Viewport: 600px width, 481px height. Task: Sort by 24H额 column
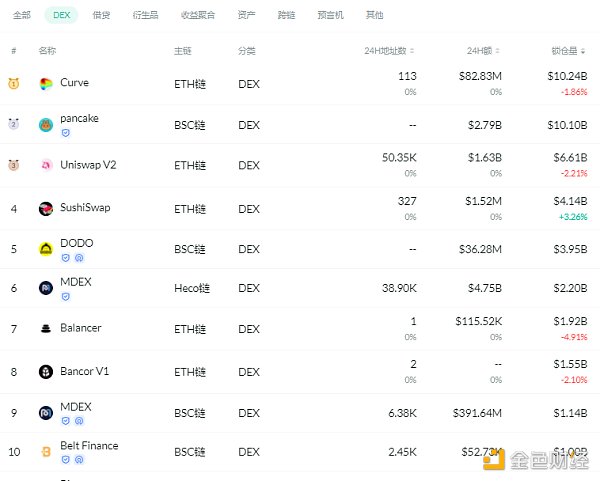click(488, 50)
